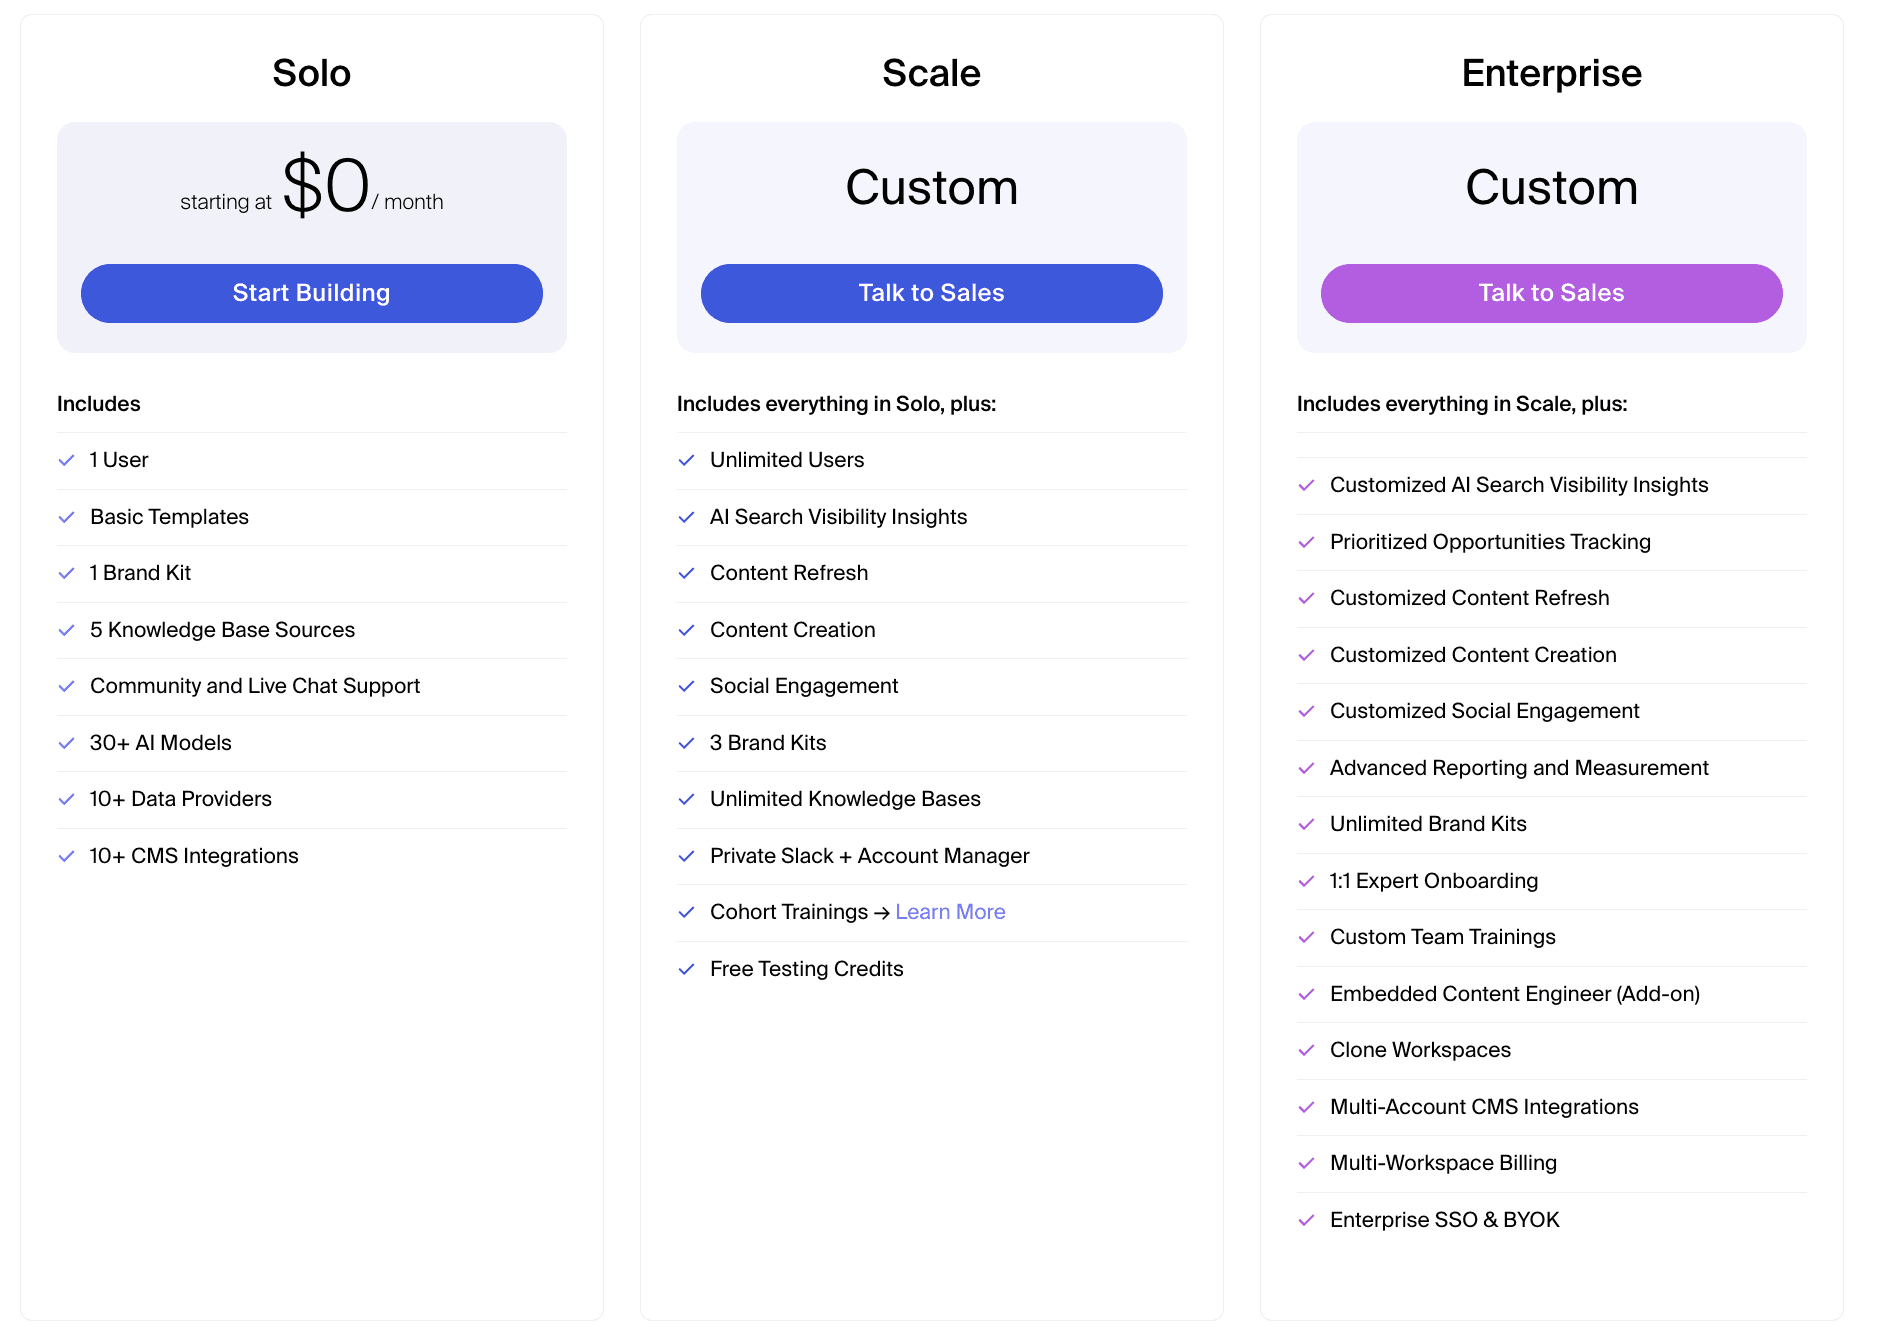Click the arrow after Cohort Trainings
The height and width of the screenshot is (1338, 1880).
882,912
